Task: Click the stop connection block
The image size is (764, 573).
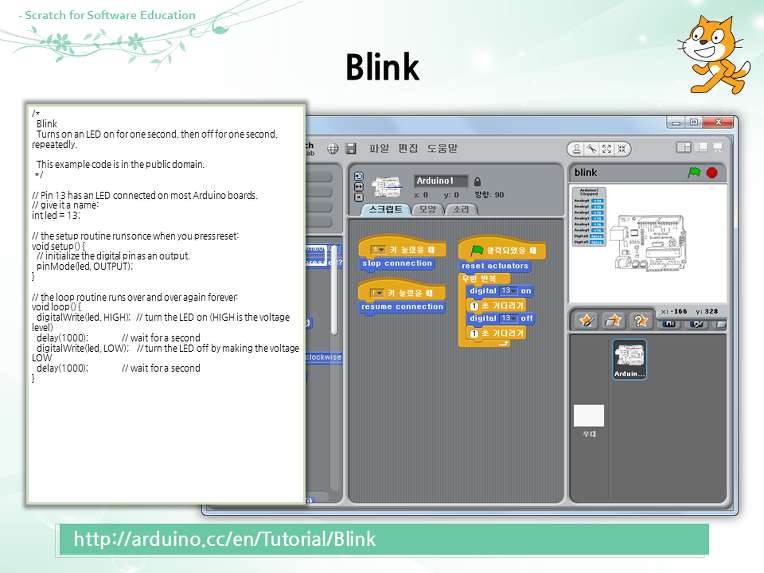Action: (x=397, y=264)
